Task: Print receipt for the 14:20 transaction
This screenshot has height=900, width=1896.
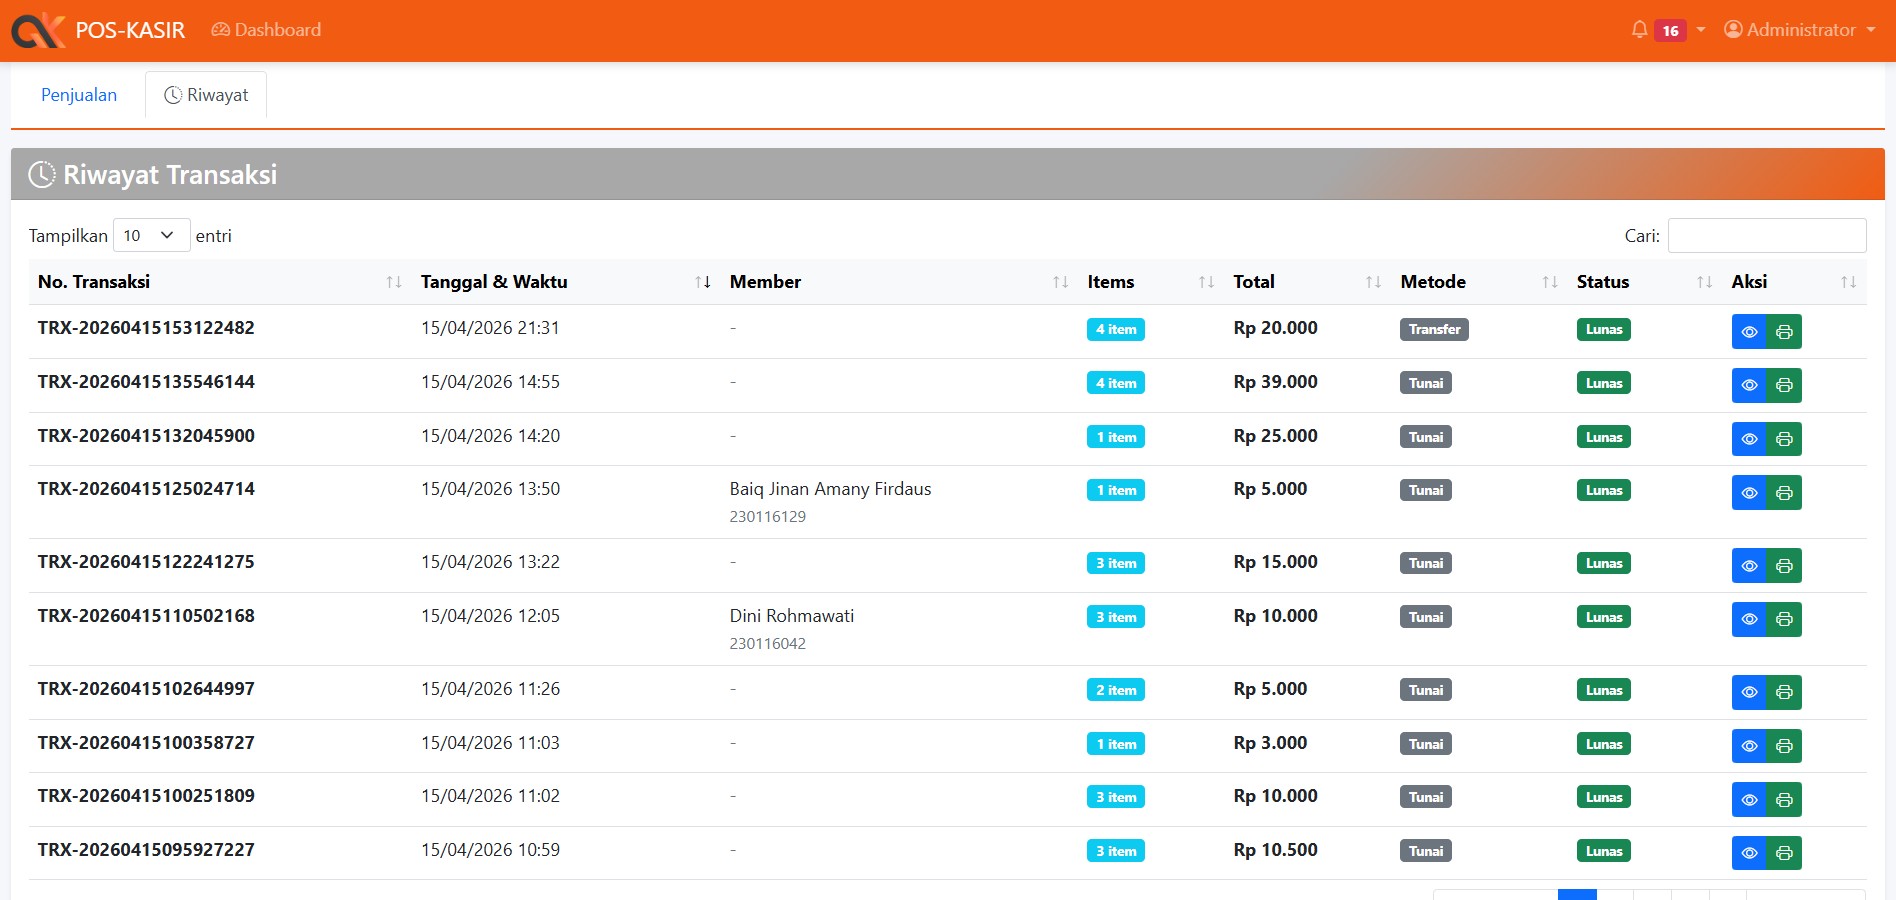Action: coord(1784,439)
